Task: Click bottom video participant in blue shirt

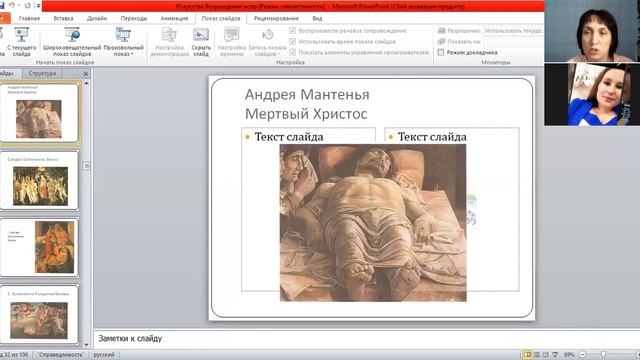Action: [592, 94]
